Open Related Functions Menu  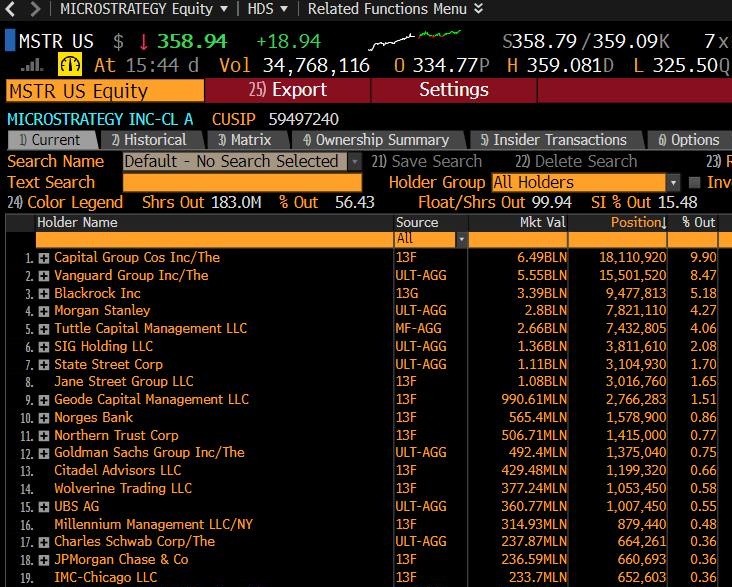click(x=395, y=9)
